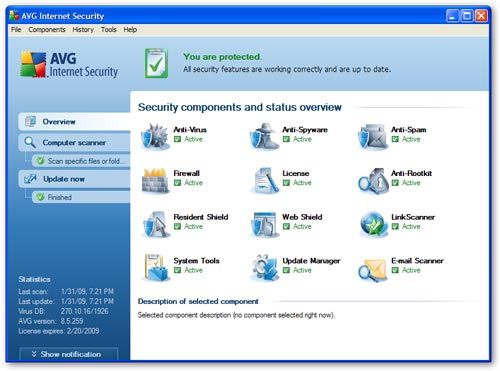This screenshot has width=500, height=371.
Task: Select the License document icon
Action: (265, 180)
